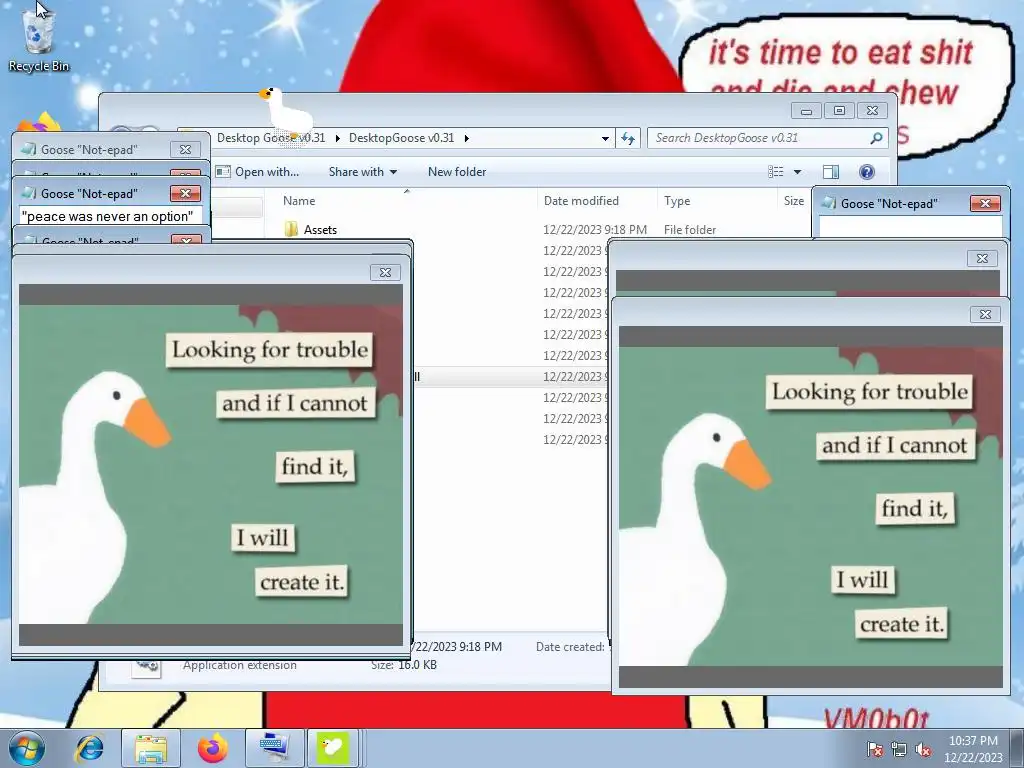This screenshot has width=1024, height=768.
Task: Click the Assets date 12/22/2023 9:18 PM
Action: [x=595, y=230]
